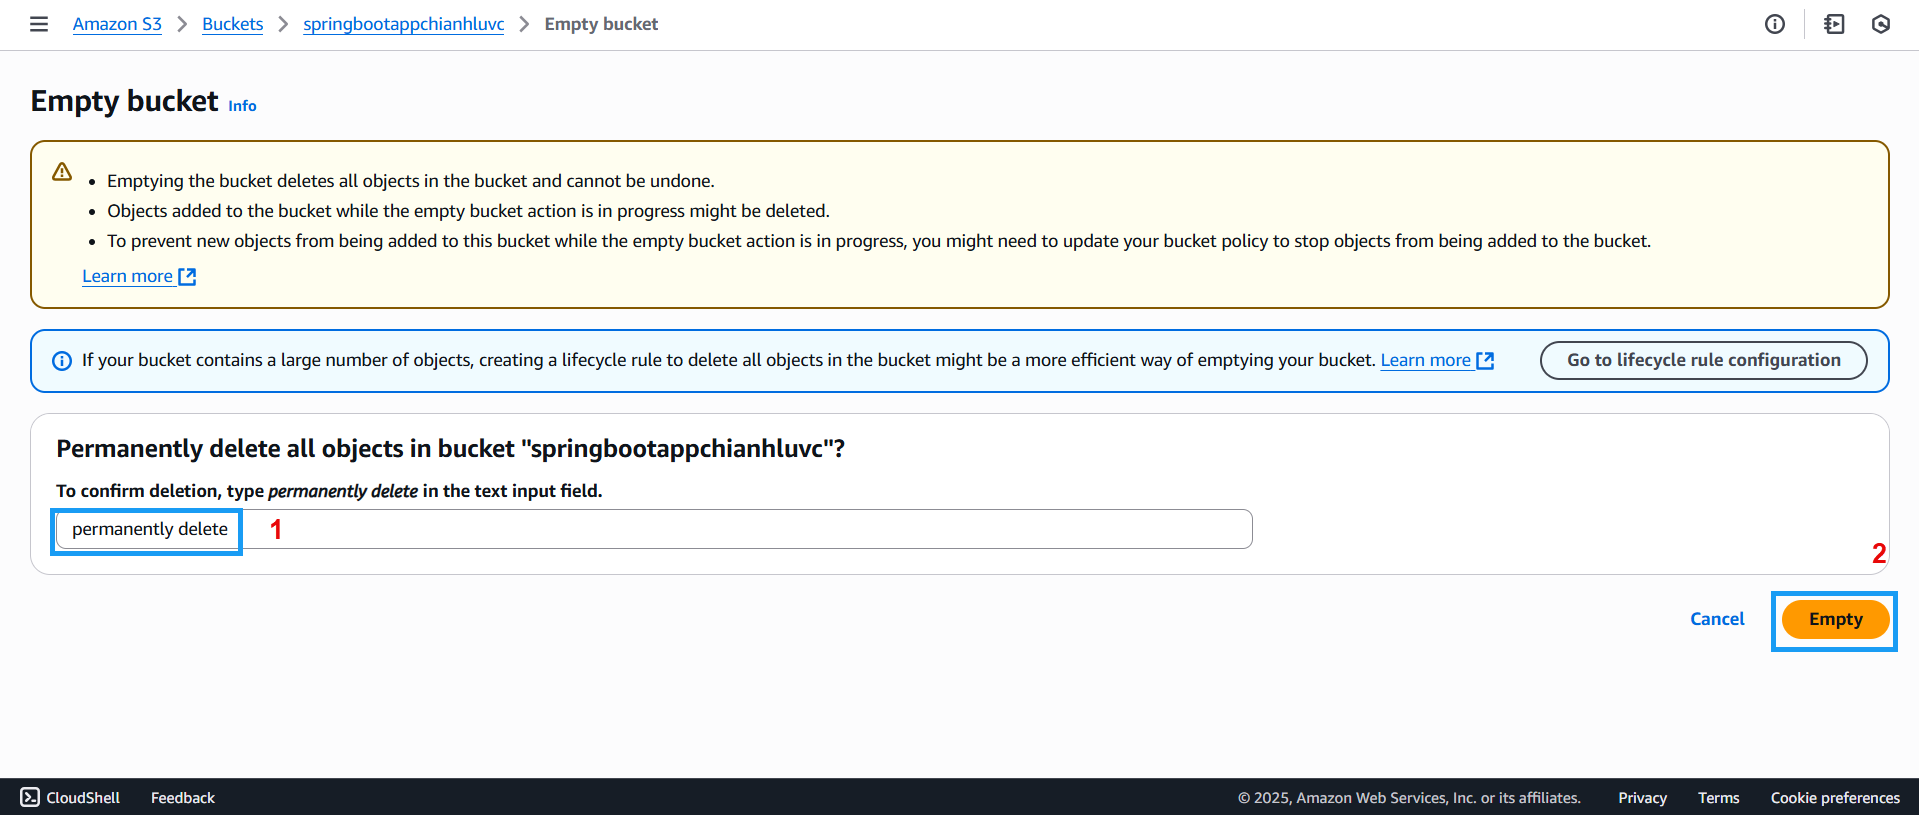
Task: Click the info circle icon in top bar
Action: click(1775, 24)
